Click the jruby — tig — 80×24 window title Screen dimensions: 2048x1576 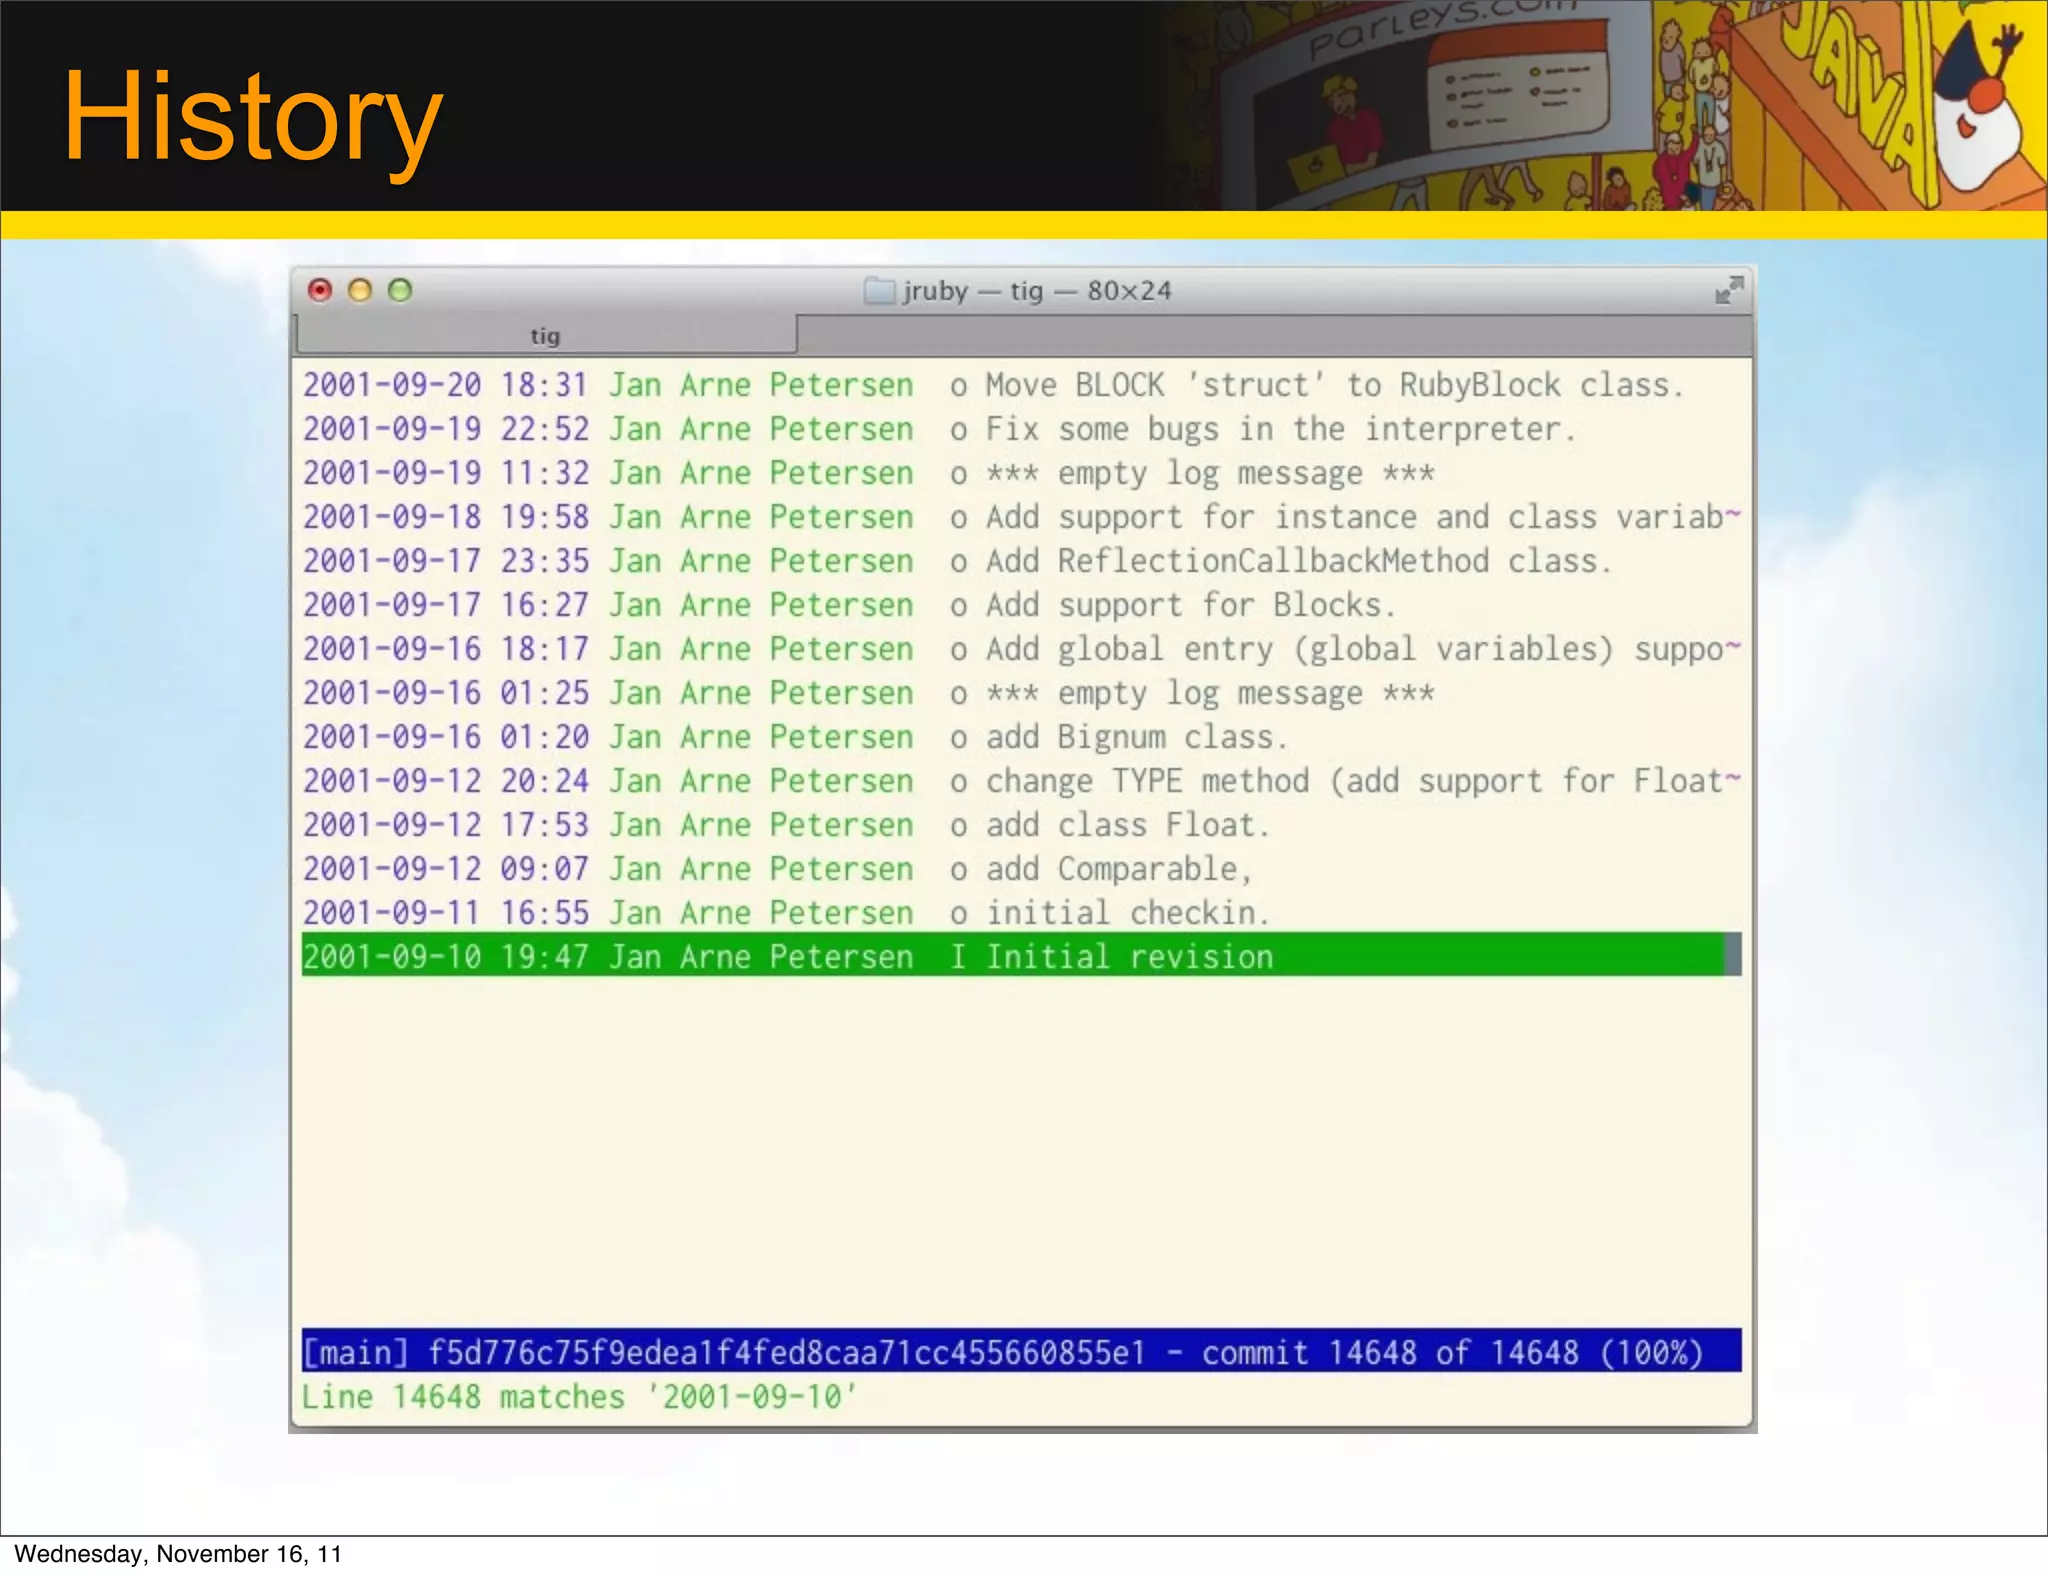coord(1037,291)
